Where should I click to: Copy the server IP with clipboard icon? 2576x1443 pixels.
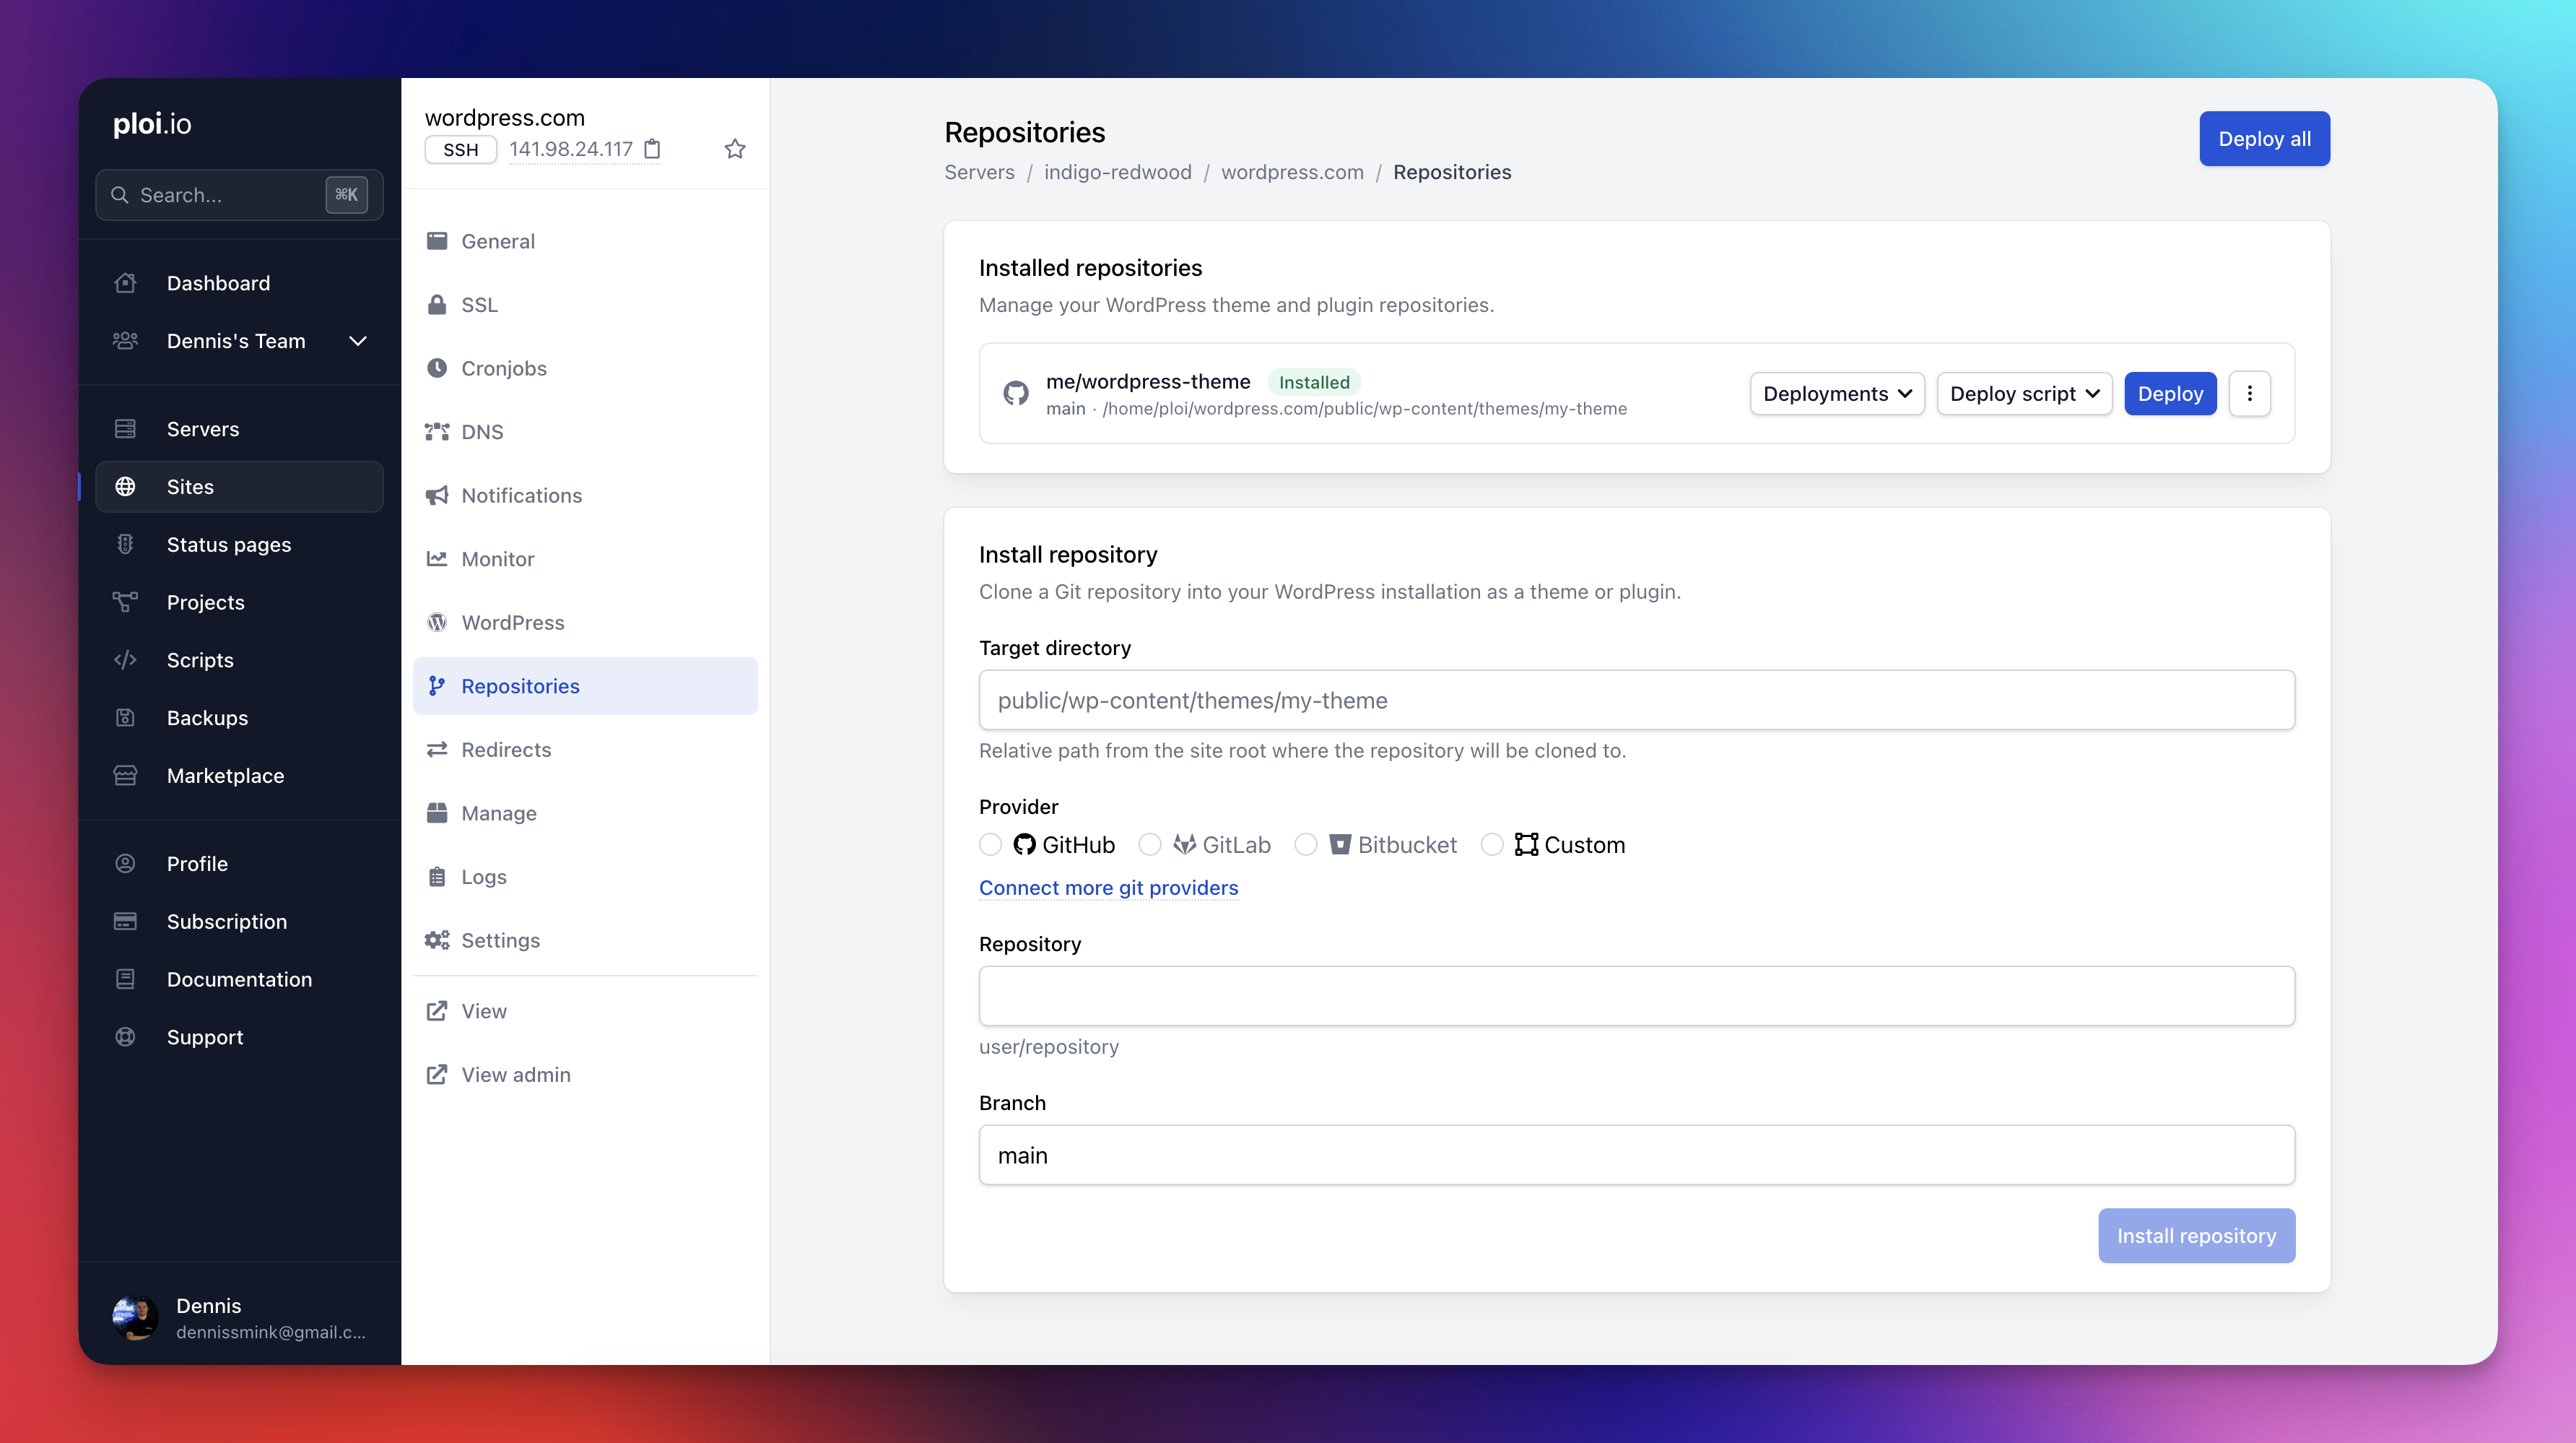coord(652,149)
